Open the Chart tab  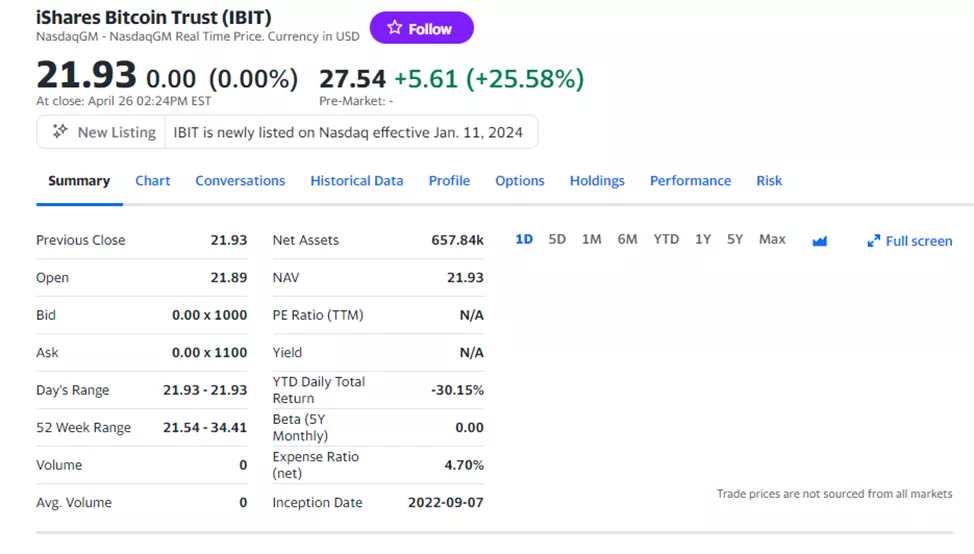[x=153, y=181]
